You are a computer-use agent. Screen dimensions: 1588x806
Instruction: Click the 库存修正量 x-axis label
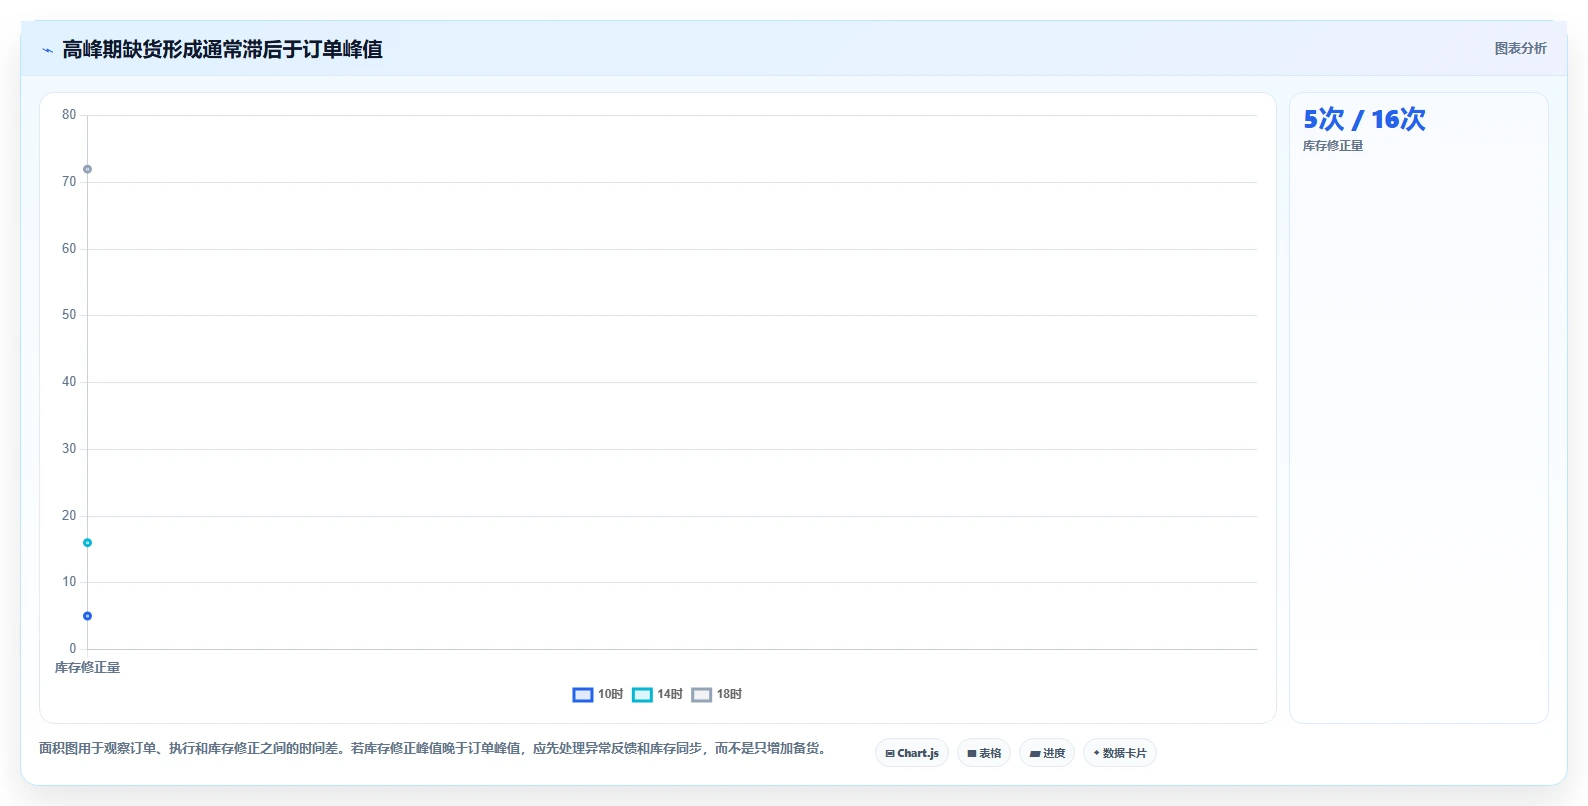point(87,668)
